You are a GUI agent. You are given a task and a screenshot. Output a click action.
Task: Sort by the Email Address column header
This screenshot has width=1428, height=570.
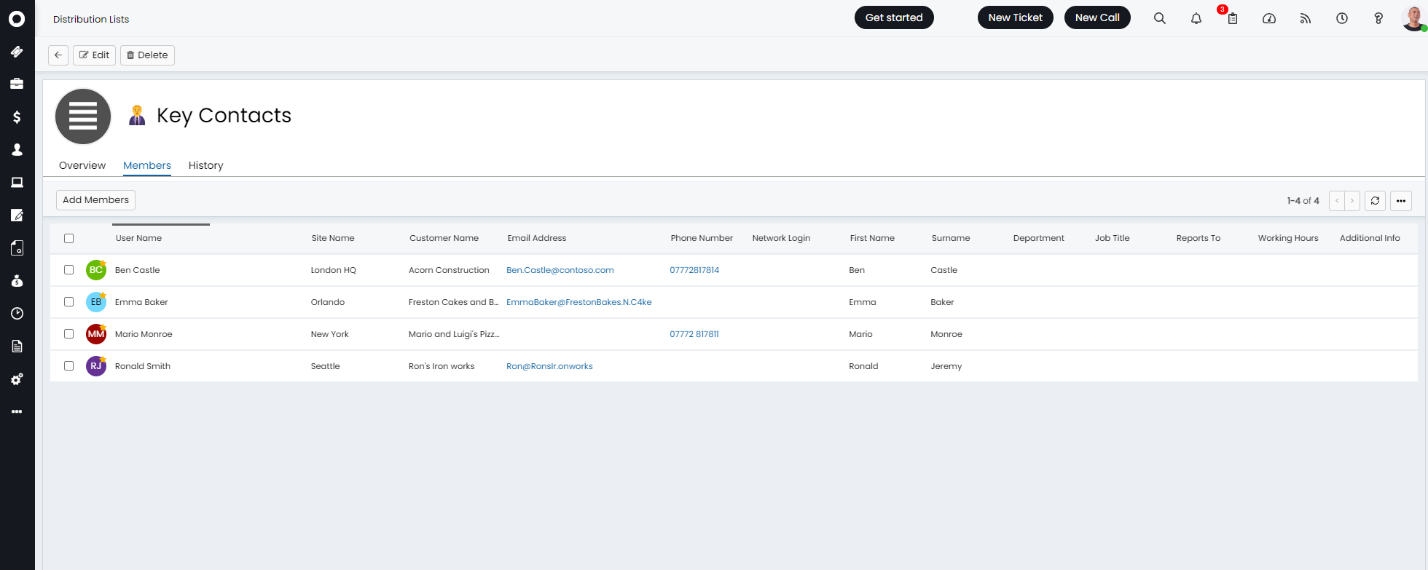pos(537,238)
